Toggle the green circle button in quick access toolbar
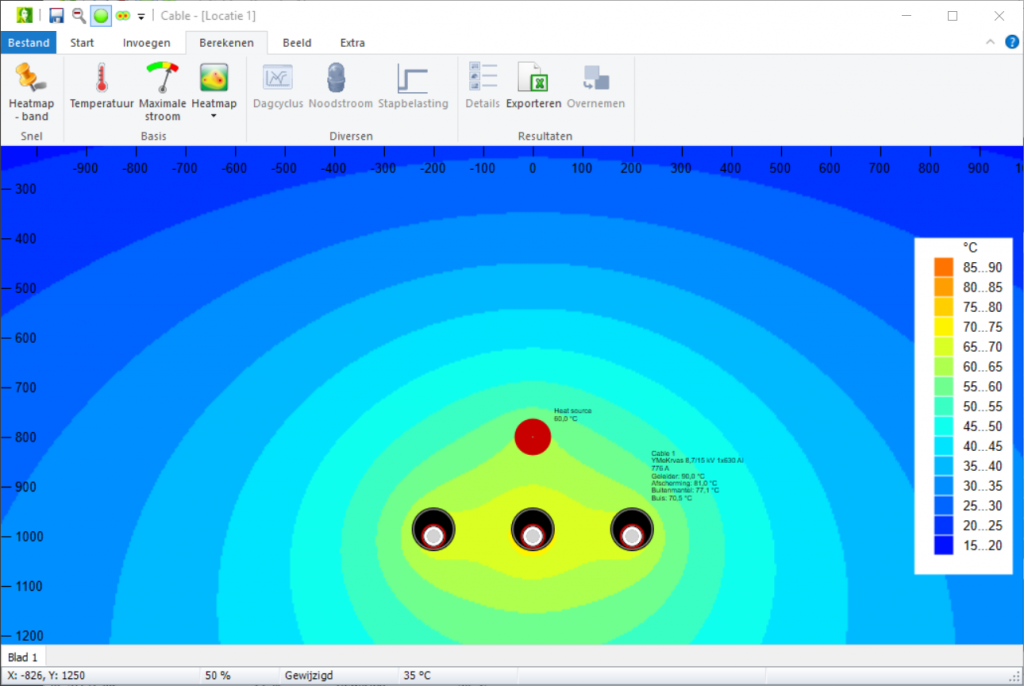 pyautogui.click(x=100, y=15)
